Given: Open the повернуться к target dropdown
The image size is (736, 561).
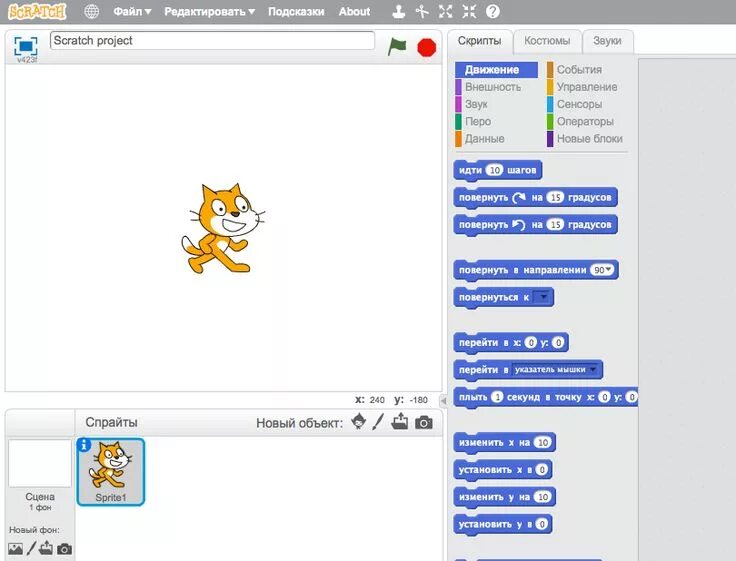Looking at the screenshot, I should click(x=543, y=297).
